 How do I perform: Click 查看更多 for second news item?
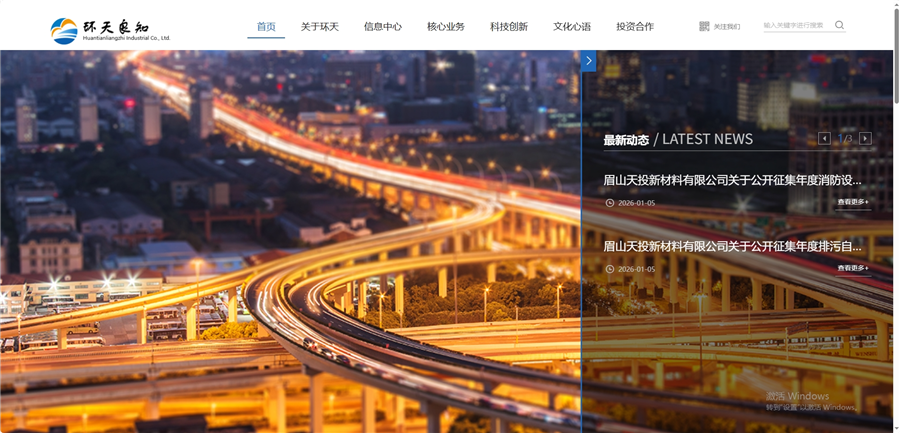pos(853,269)
